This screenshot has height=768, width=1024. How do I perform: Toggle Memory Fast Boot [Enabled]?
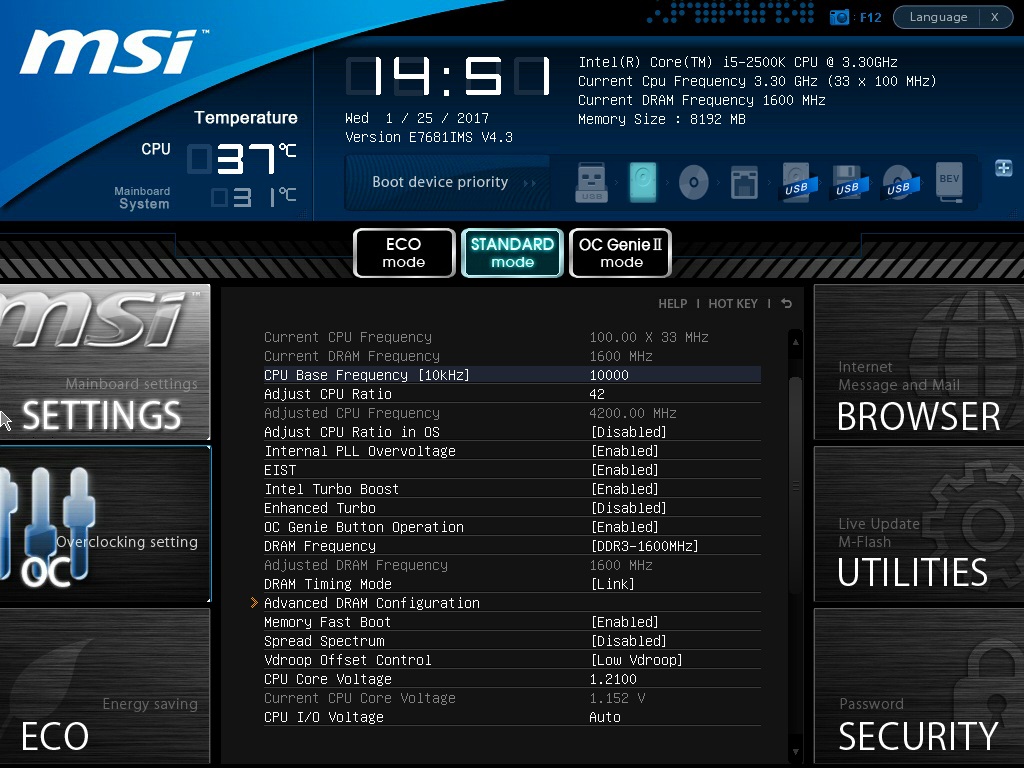(624, 622)
